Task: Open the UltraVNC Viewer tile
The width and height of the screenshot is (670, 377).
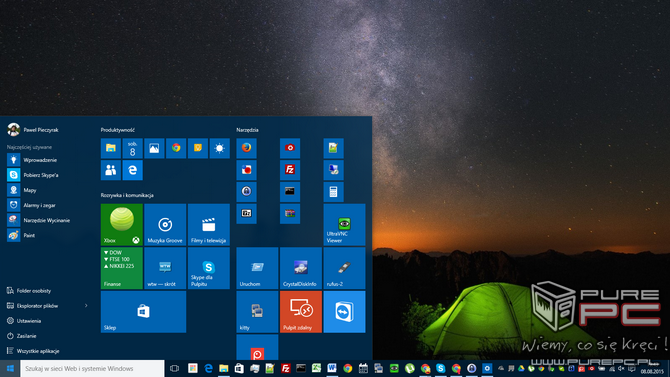Action: click(x=344, y=224)
